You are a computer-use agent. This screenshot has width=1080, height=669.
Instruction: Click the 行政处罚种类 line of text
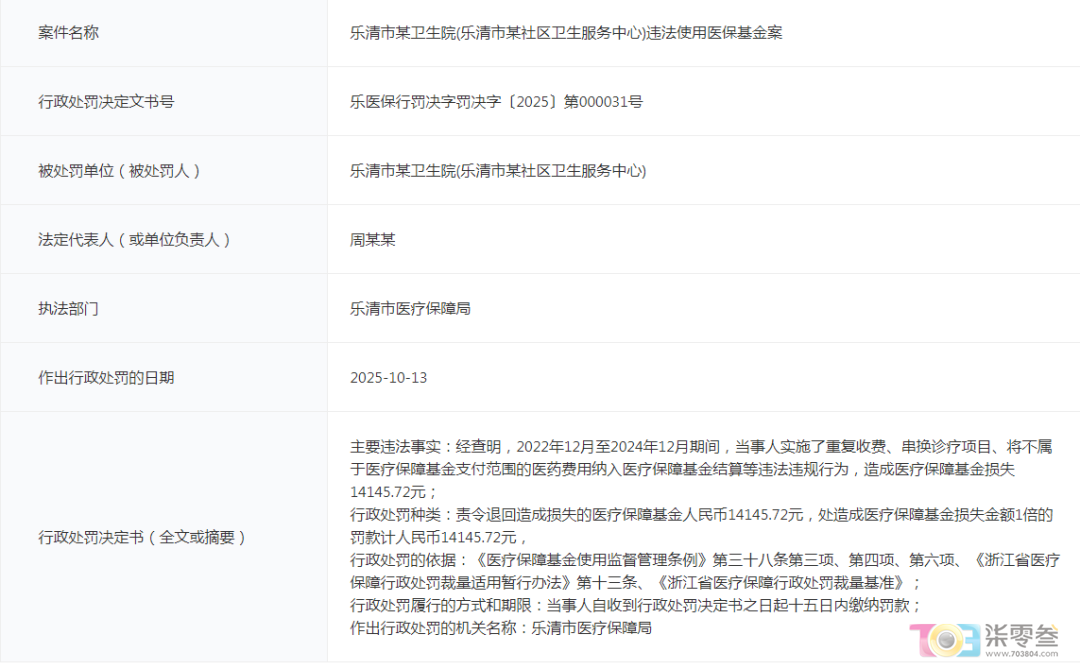(x=700, y=514)
